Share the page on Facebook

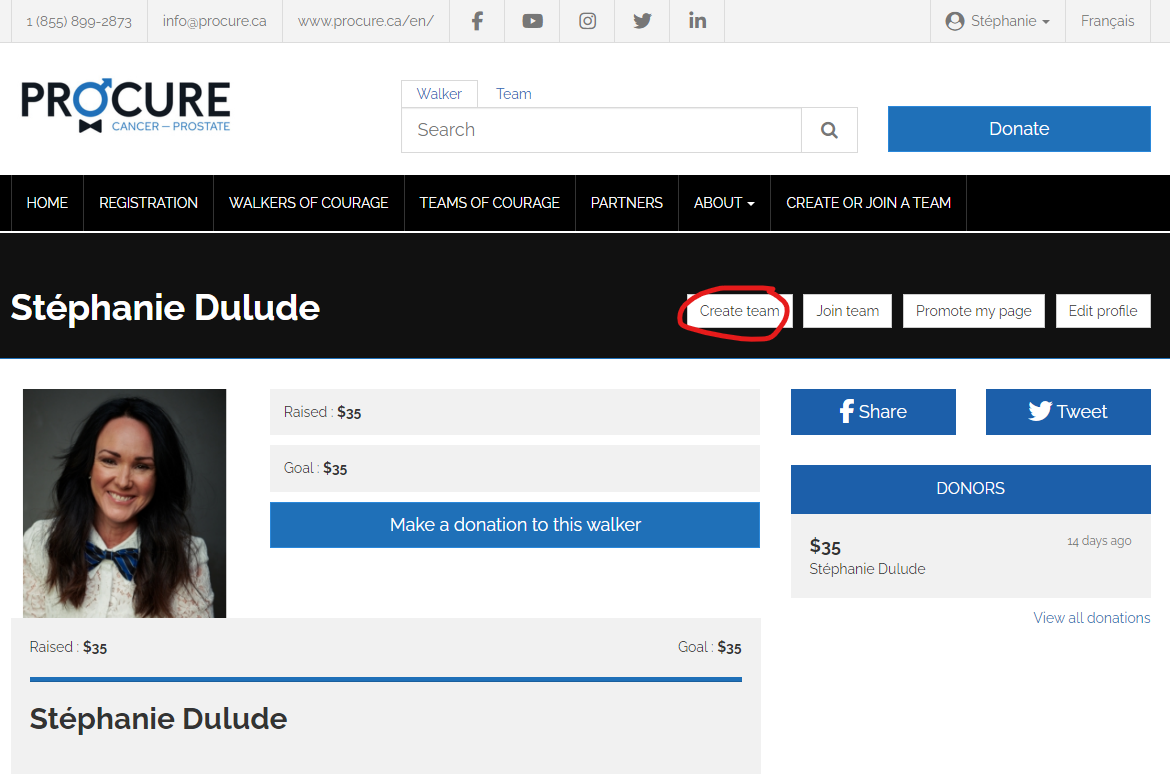873,412
